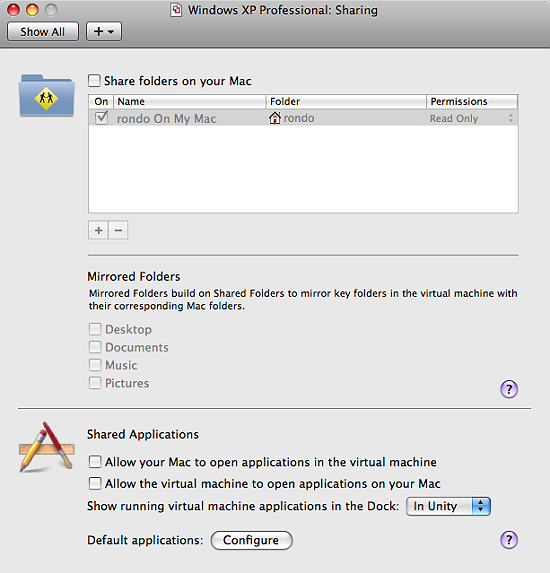Open the In Unity Dock dropdown
This screenshot has height=573, width=550.
click(x=448, y=506)
